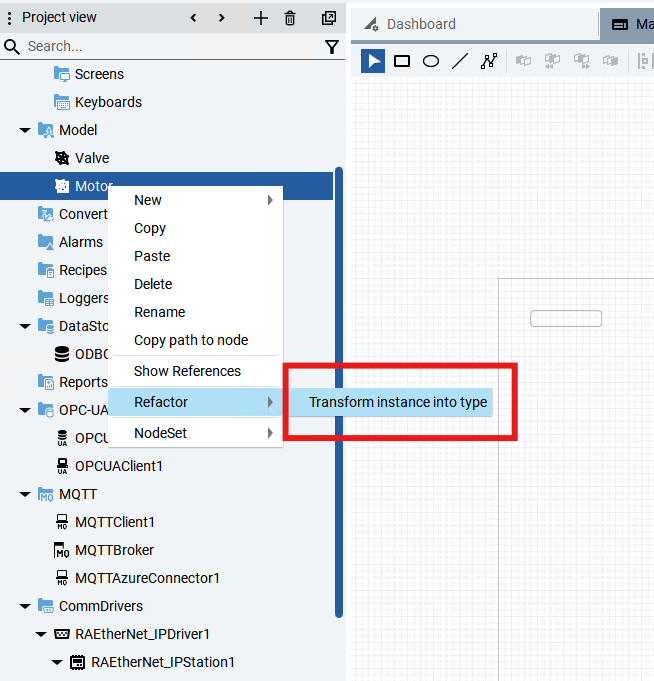Click the search magnifier icon
This screenshot has width=654, height=681.
pyautogui.click(x=12, y=46)
